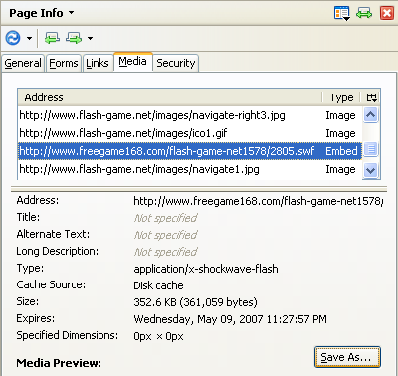This screenshot has width=398, height=376.
Task: Close the Page Info panel
Action: (387, 13)
